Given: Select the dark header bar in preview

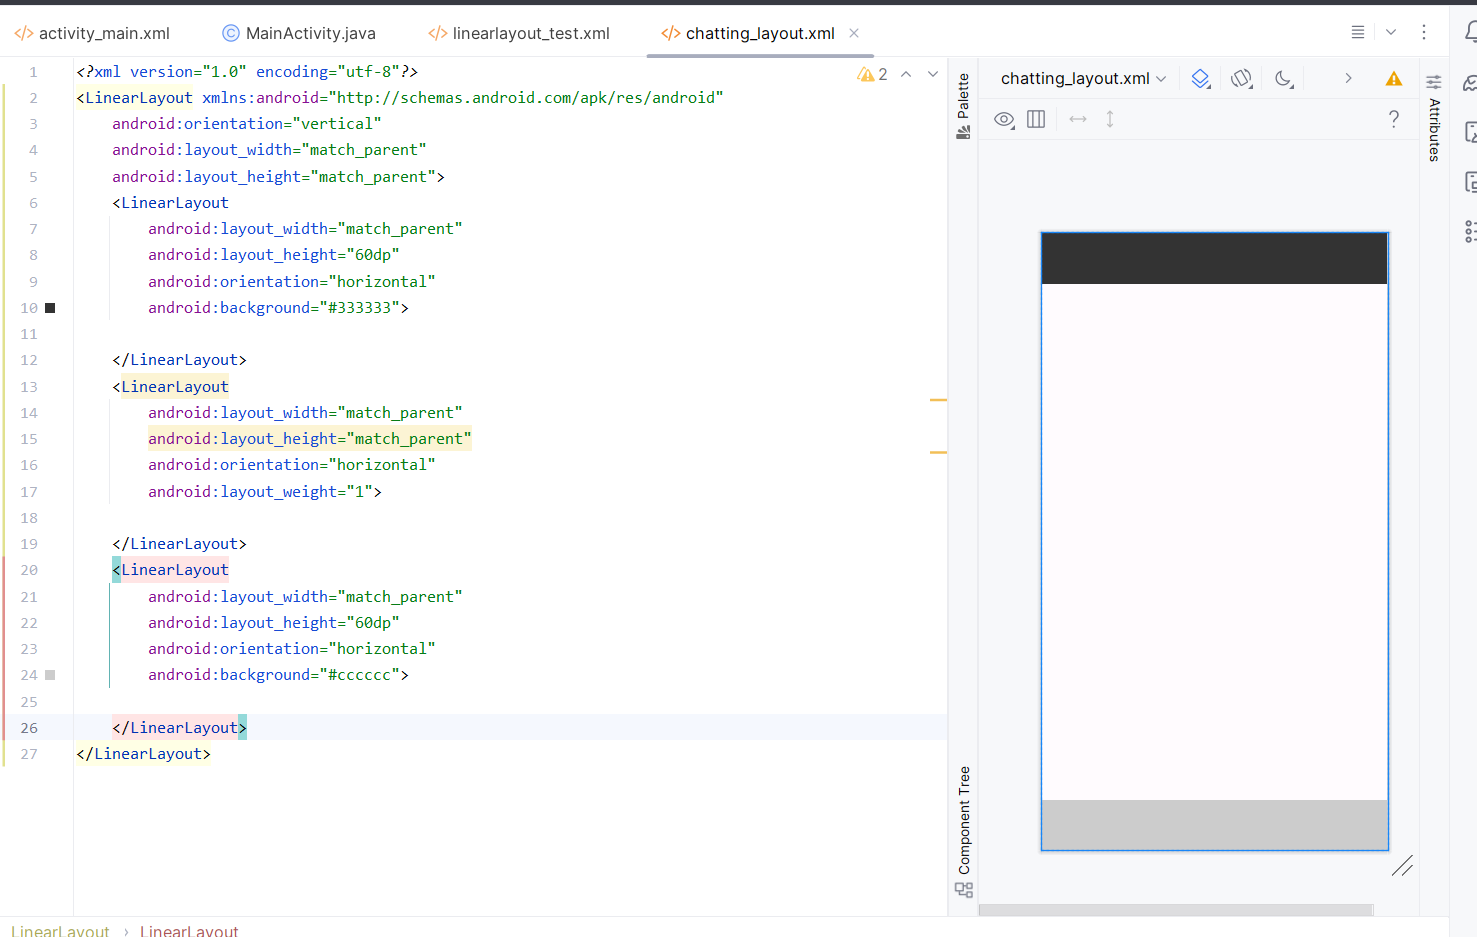Looking at the screenshot, I should [1214, 258].
